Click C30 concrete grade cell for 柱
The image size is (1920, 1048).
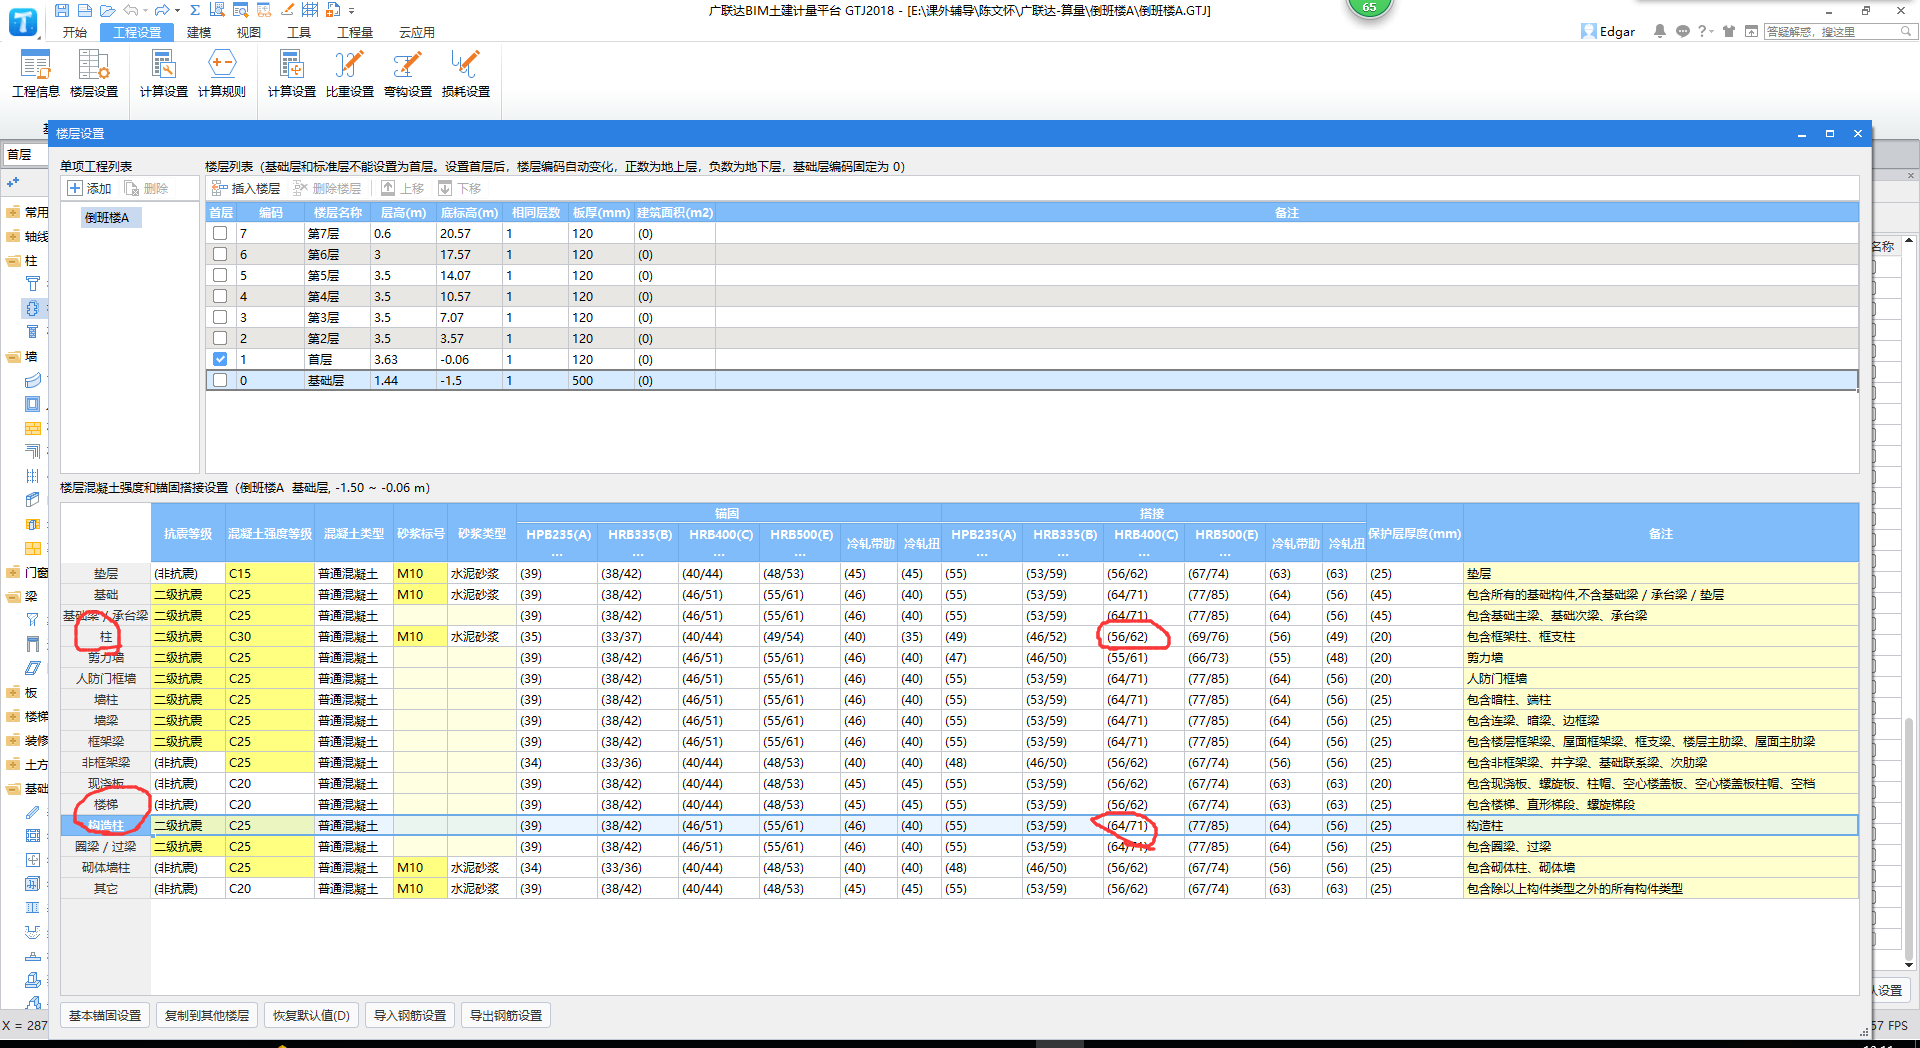[269, 636]
